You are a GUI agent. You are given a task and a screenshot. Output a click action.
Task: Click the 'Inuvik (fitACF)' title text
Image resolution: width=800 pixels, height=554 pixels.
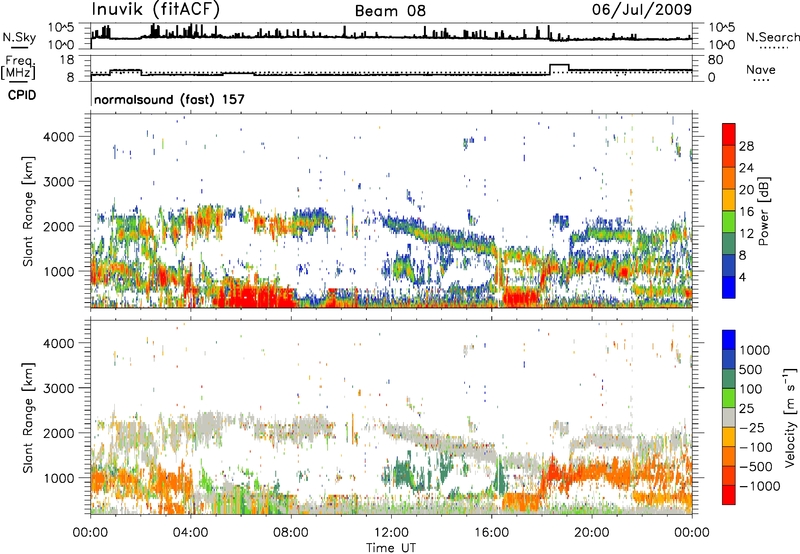156,9
